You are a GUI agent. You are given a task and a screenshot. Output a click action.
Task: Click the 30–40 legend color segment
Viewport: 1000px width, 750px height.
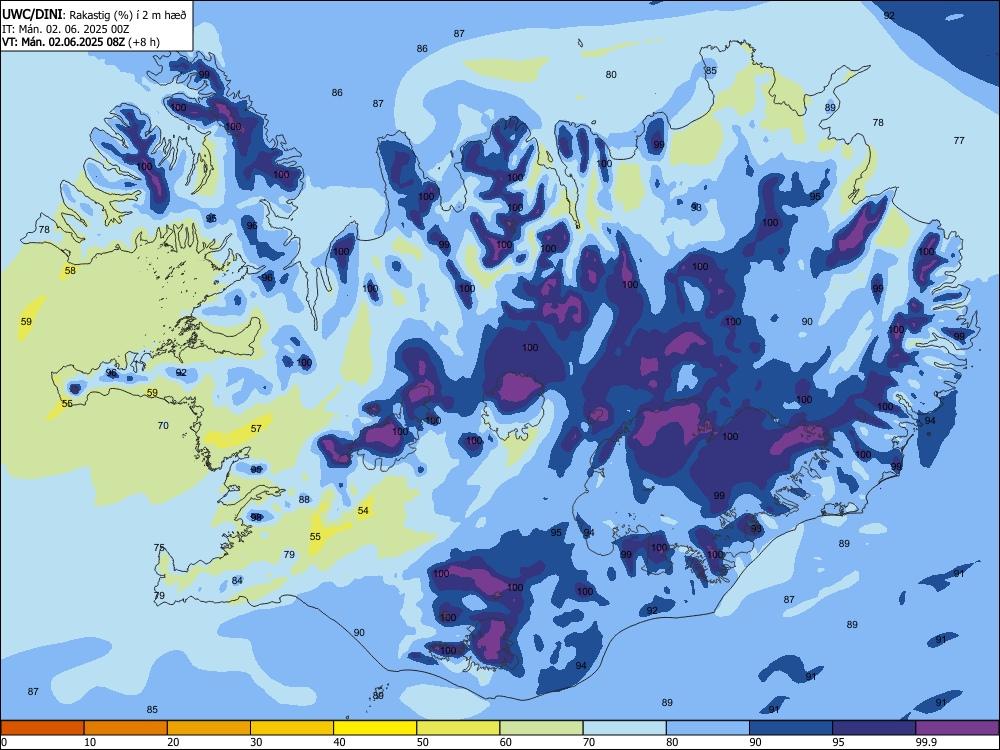pyautogui.click(x=292, y=728)
